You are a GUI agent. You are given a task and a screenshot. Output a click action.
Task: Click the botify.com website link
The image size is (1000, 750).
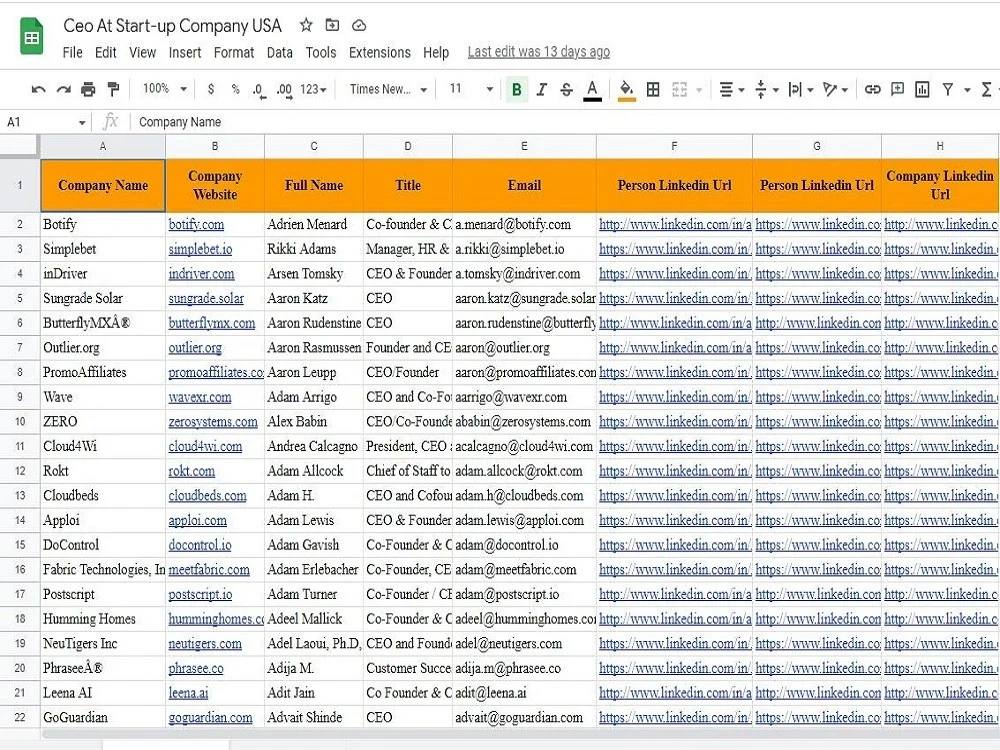click(196, 224)
